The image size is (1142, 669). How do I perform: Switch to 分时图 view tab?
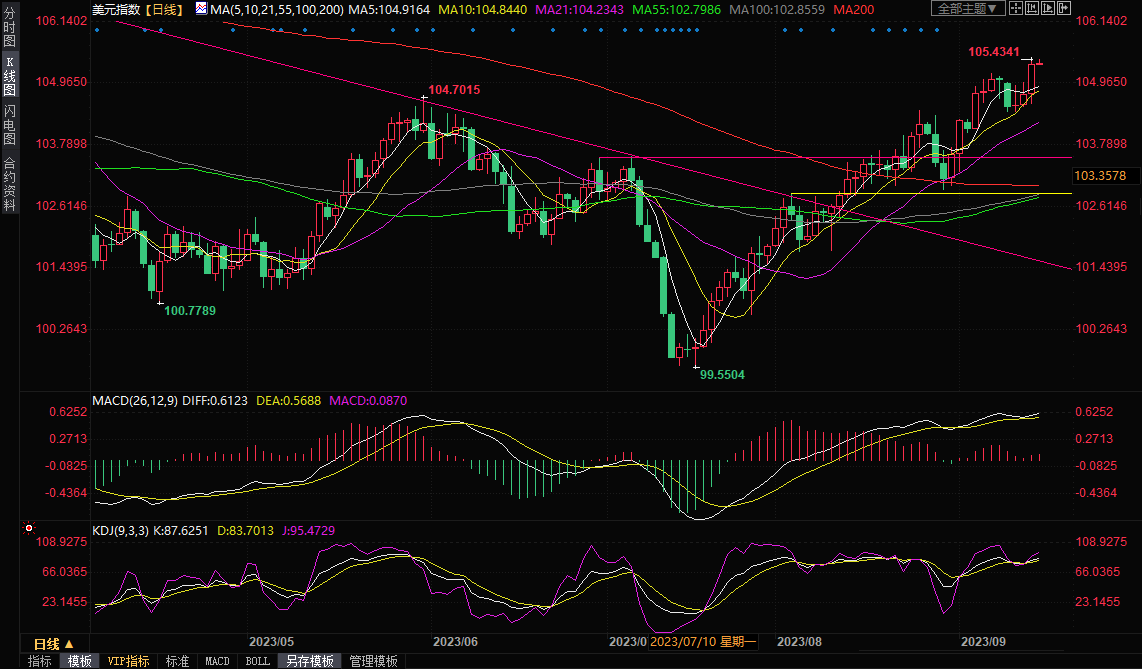tap(10, 27)
